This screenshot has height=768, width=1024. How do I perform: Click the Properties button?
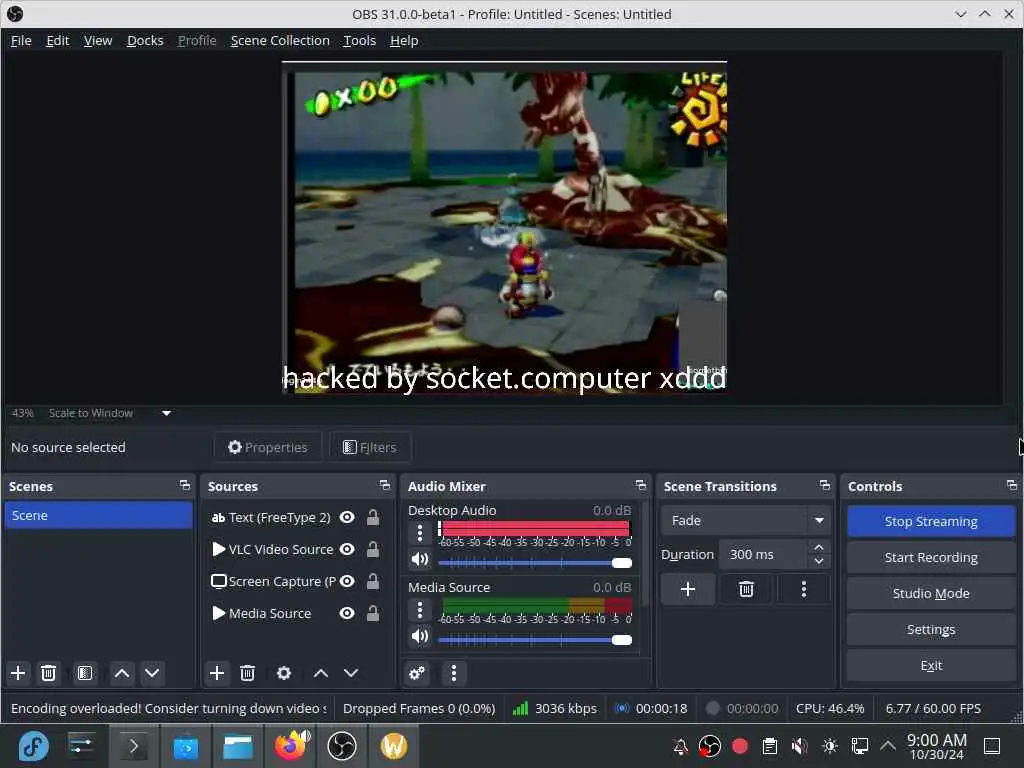pos(268,447)
